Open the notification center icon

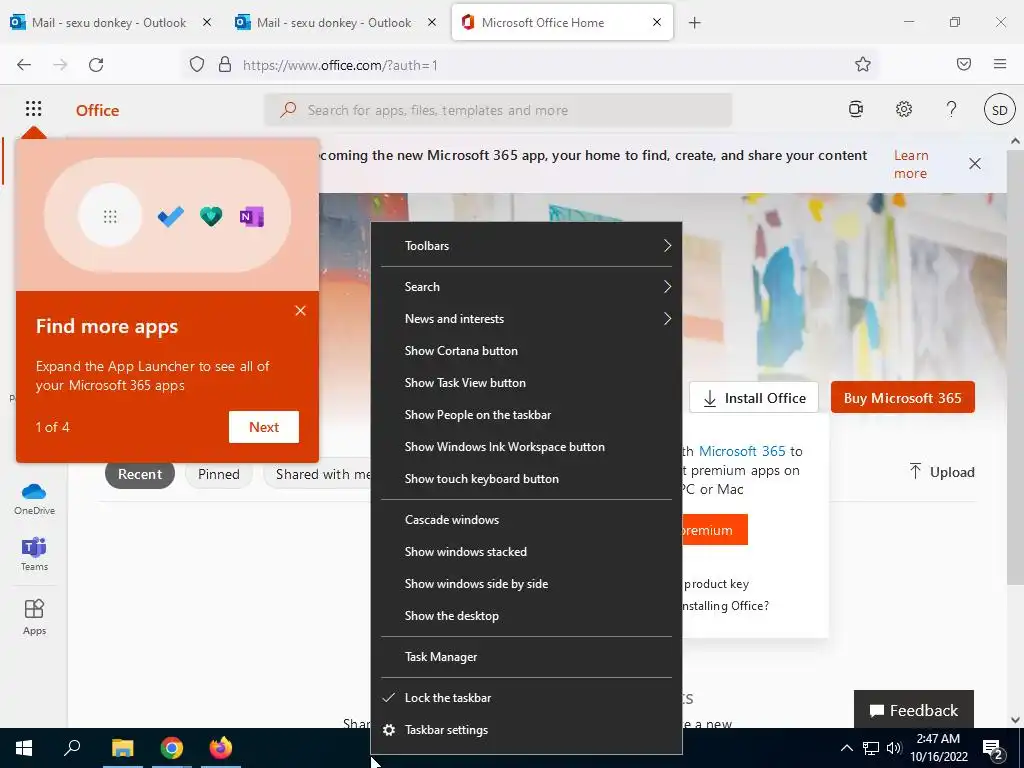coord(993,748)
